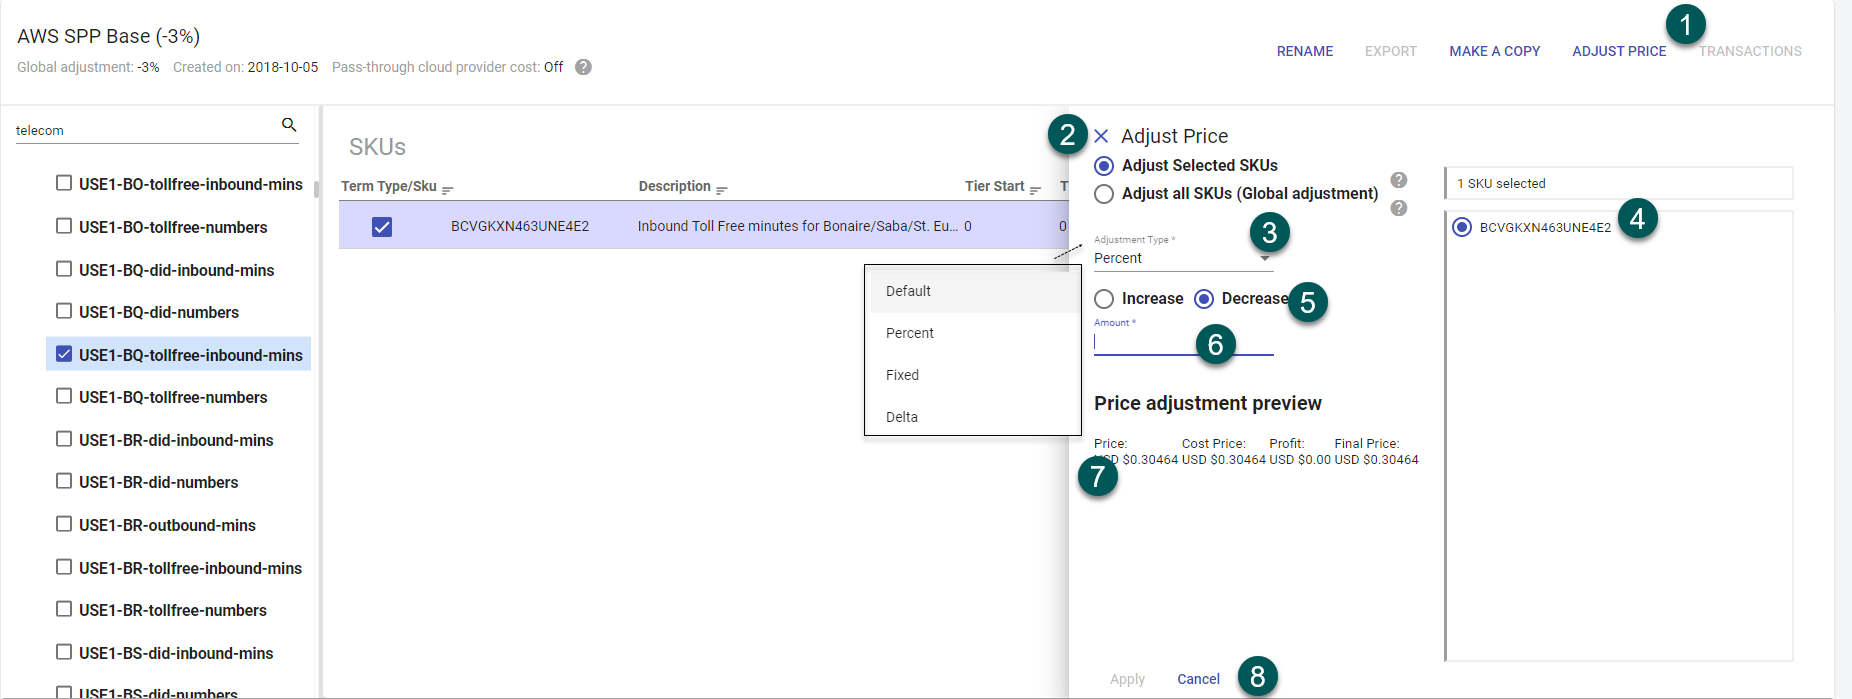This screenshot has height=699, width=1852.
Task: Select Adjust Selected SKUs radio button
Action: click(1104, 166)
